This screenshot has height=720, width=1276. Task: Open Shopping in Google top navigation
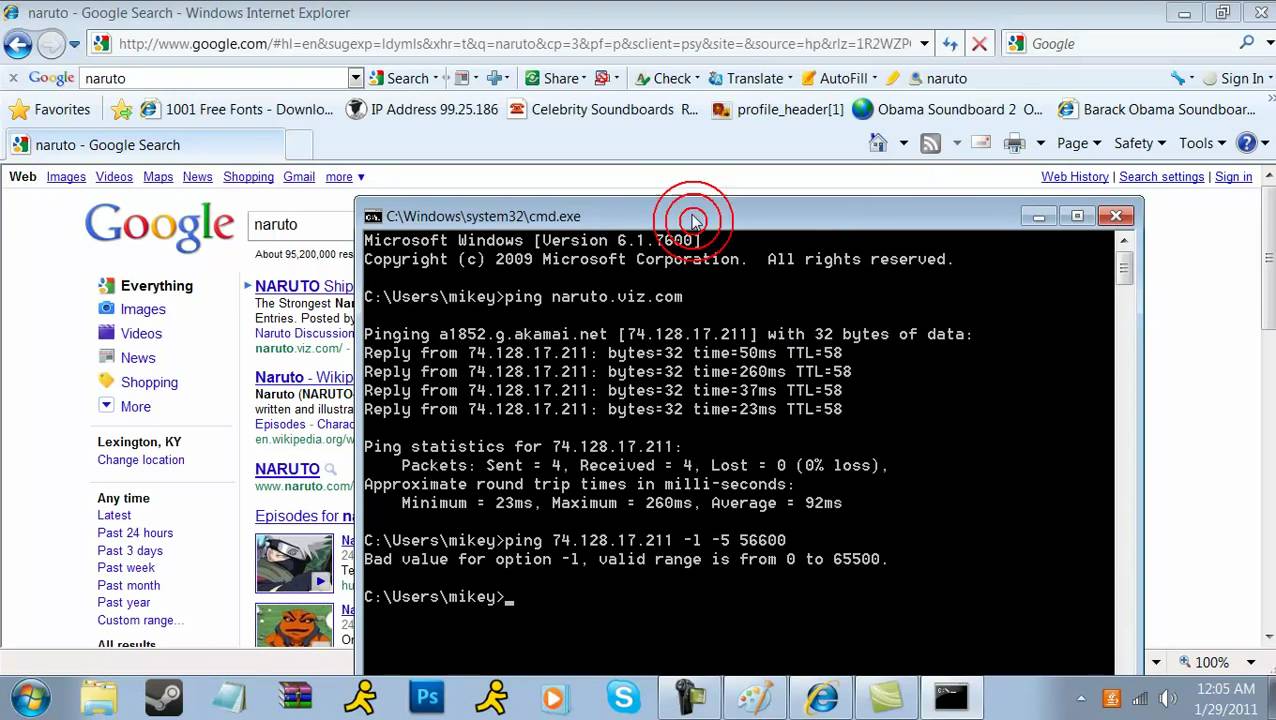point(248,177)
